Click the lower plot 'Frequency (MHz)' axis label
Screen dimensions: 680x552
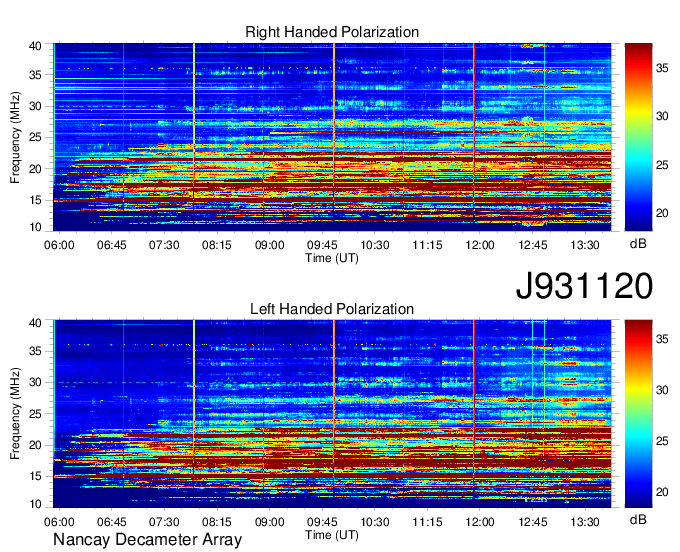15,414
